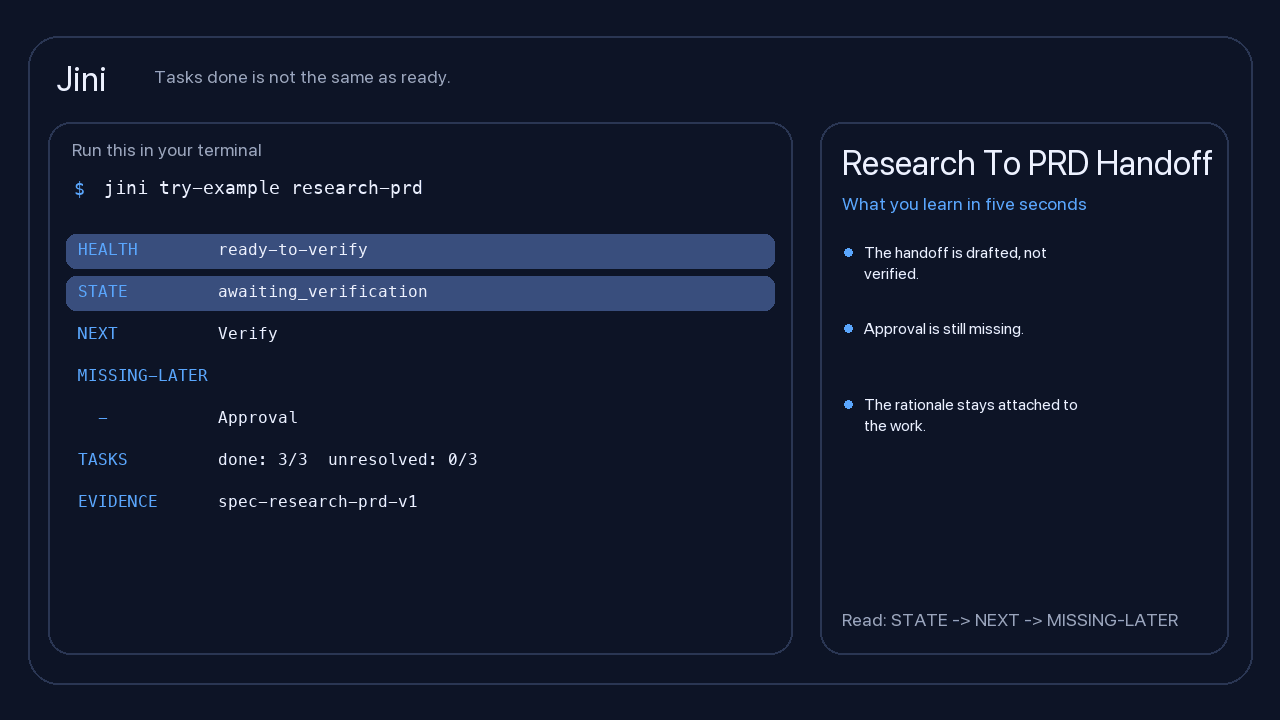
Task: Click the NEXT field label
Action: (x=98, y=334)
